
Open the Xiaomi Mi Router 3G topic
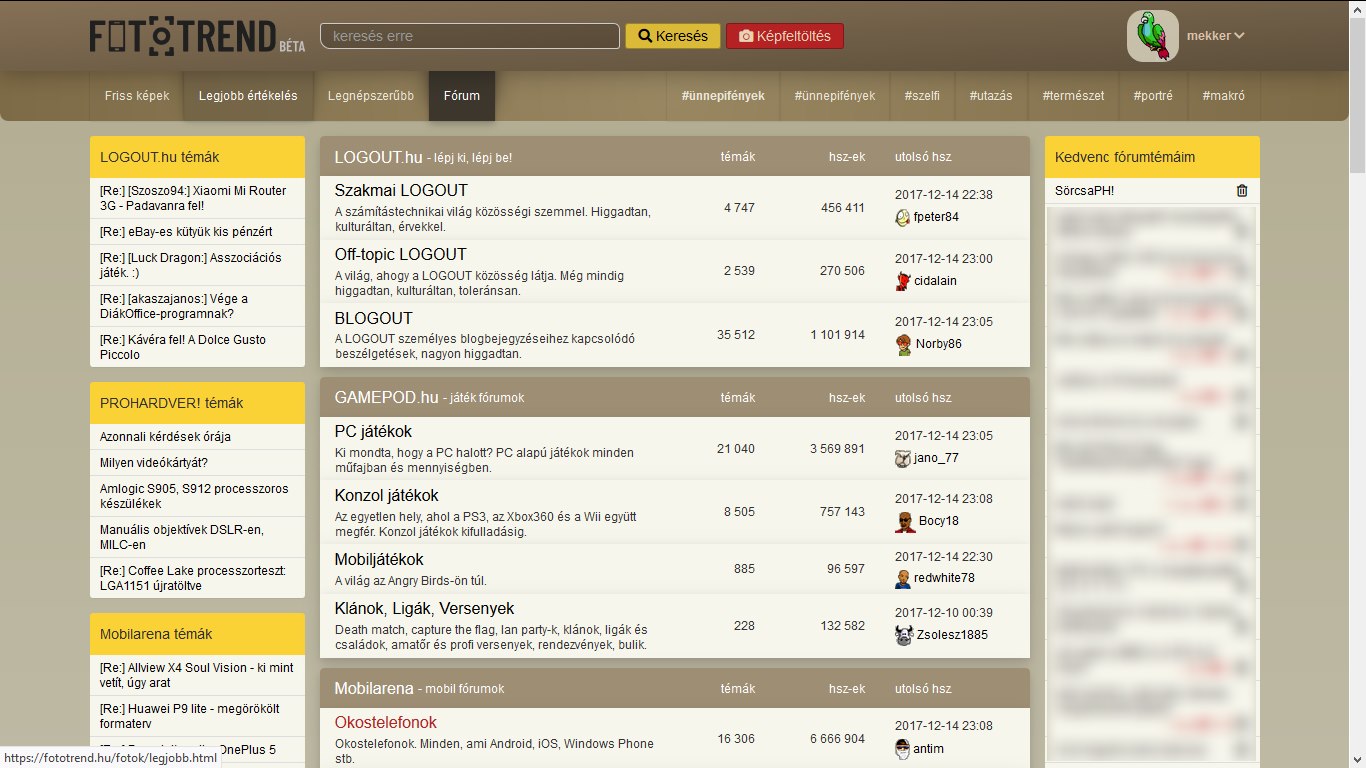tap(197, 198)
